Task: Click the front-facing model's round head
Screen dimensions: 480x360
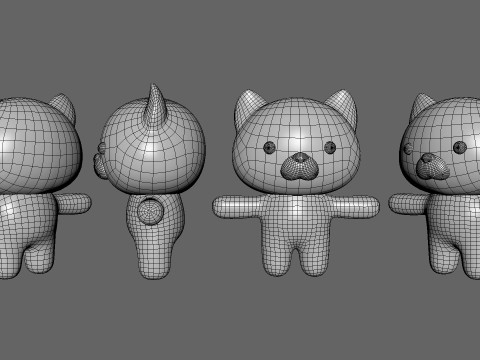Action: tap(296, 146)
